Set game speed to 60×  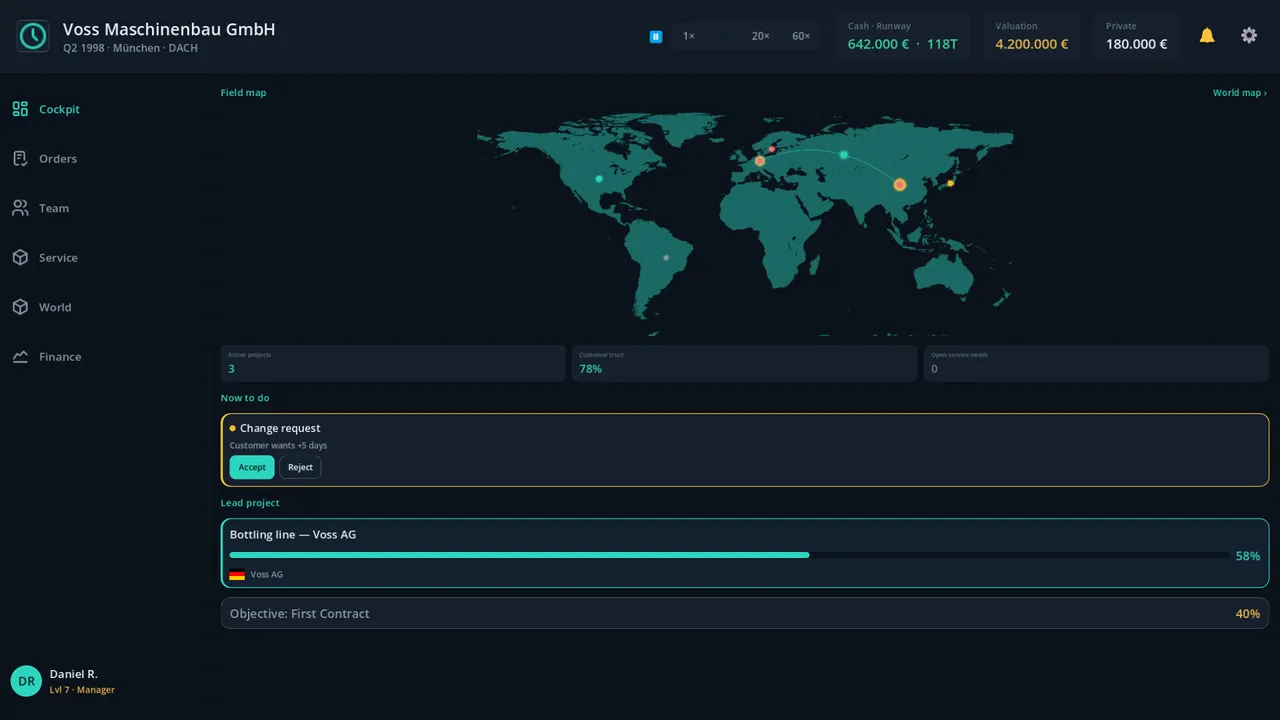tap(801, 36)
